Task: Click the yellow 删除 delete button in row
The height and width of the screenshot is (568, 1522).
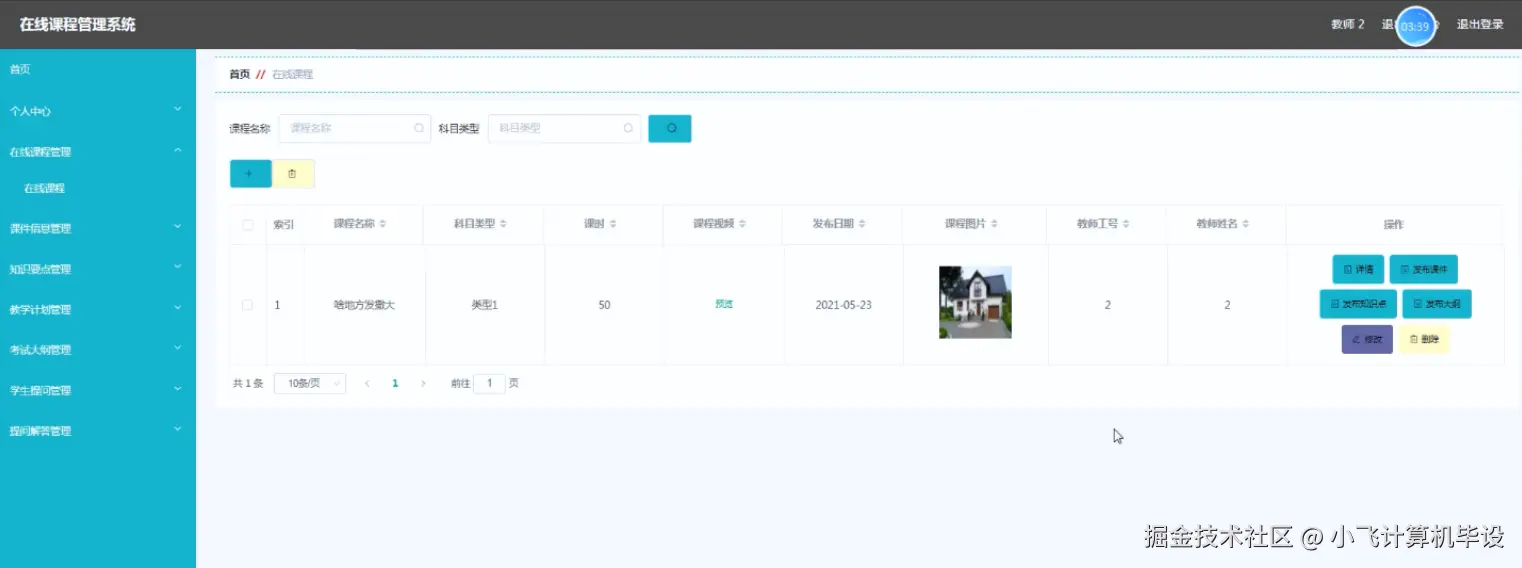Action: 1424,339
